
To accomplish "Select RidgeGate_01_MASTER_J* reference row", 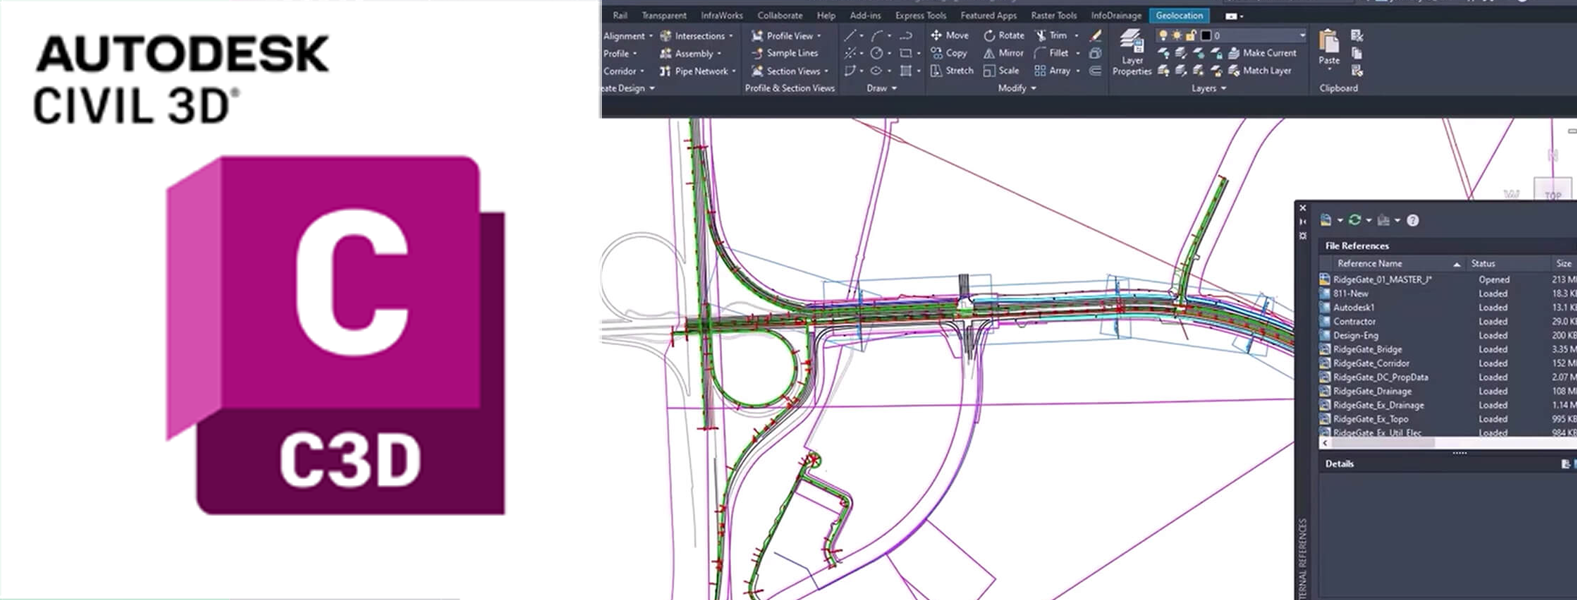I will pyautogui.click(x=1448, y=279).
